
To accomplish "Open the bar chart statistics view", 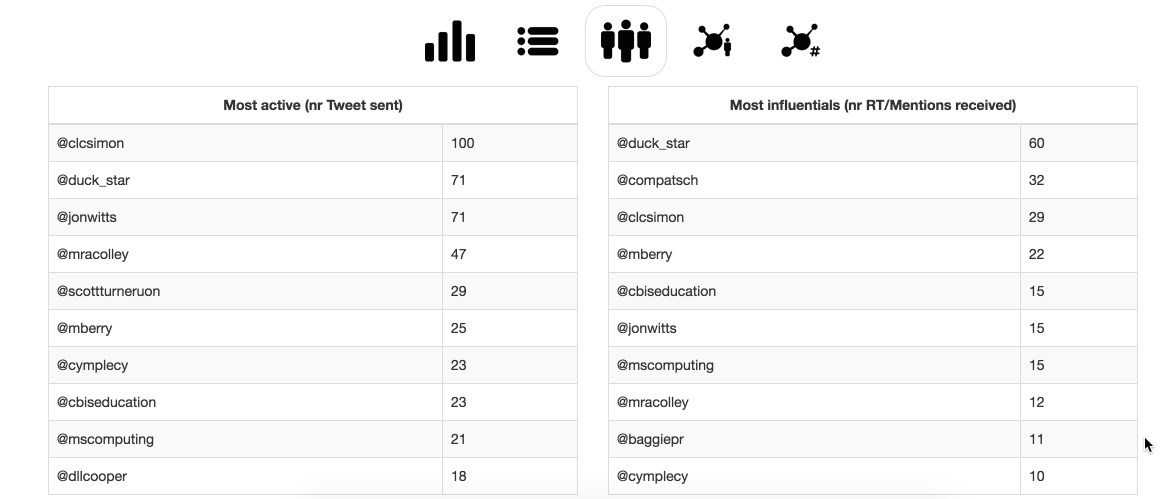I will tap(450, 42).
